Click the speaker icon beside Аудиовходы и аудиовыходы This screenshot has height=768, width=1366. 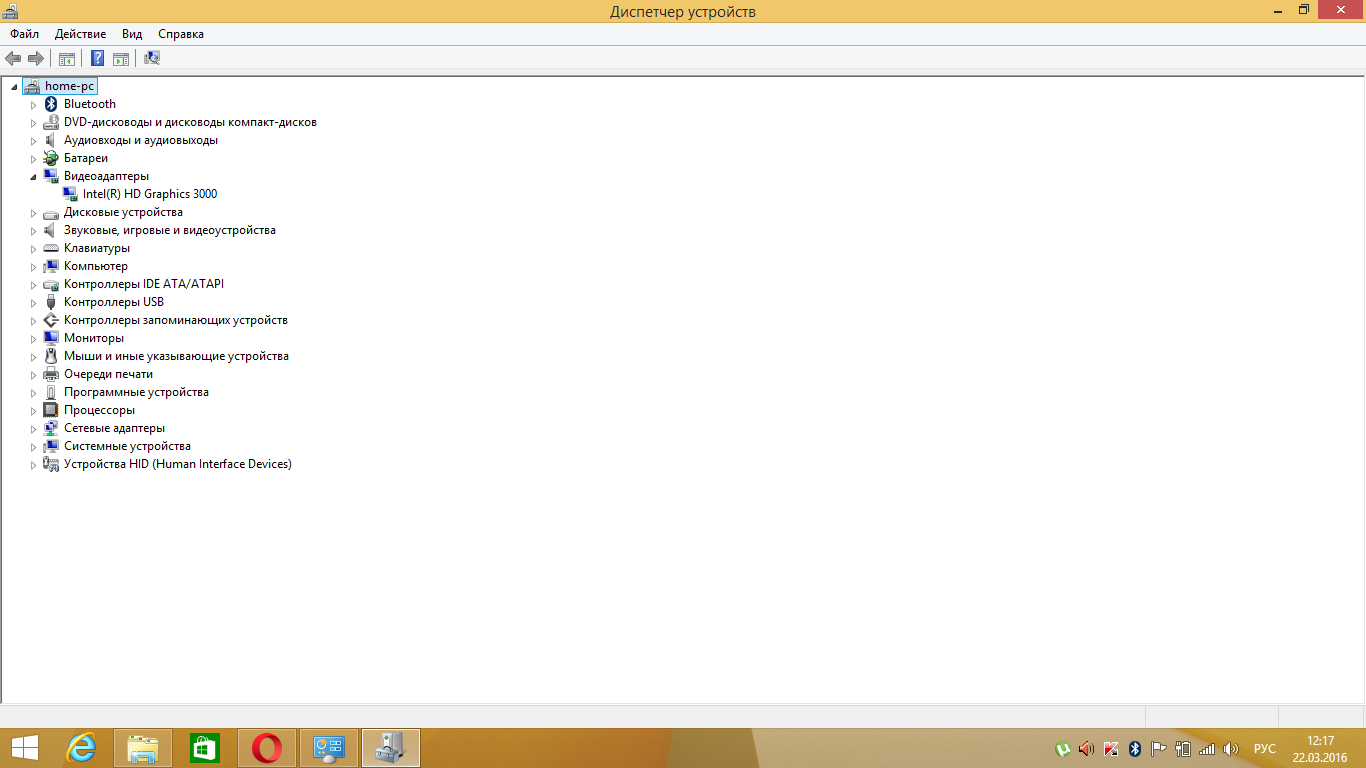(x=51, y=140)
